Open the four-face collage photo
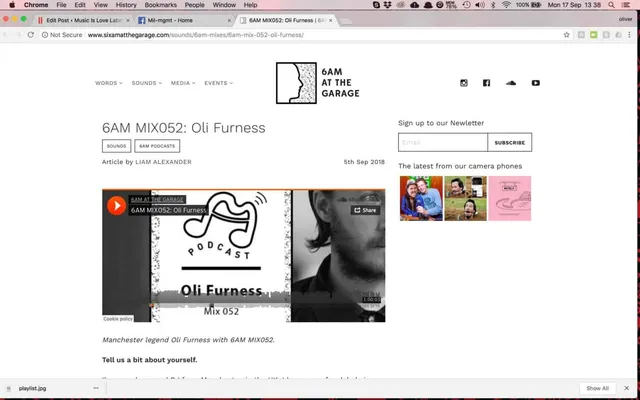This screenshot has width=640, height=400. click(x=465, y=198)
